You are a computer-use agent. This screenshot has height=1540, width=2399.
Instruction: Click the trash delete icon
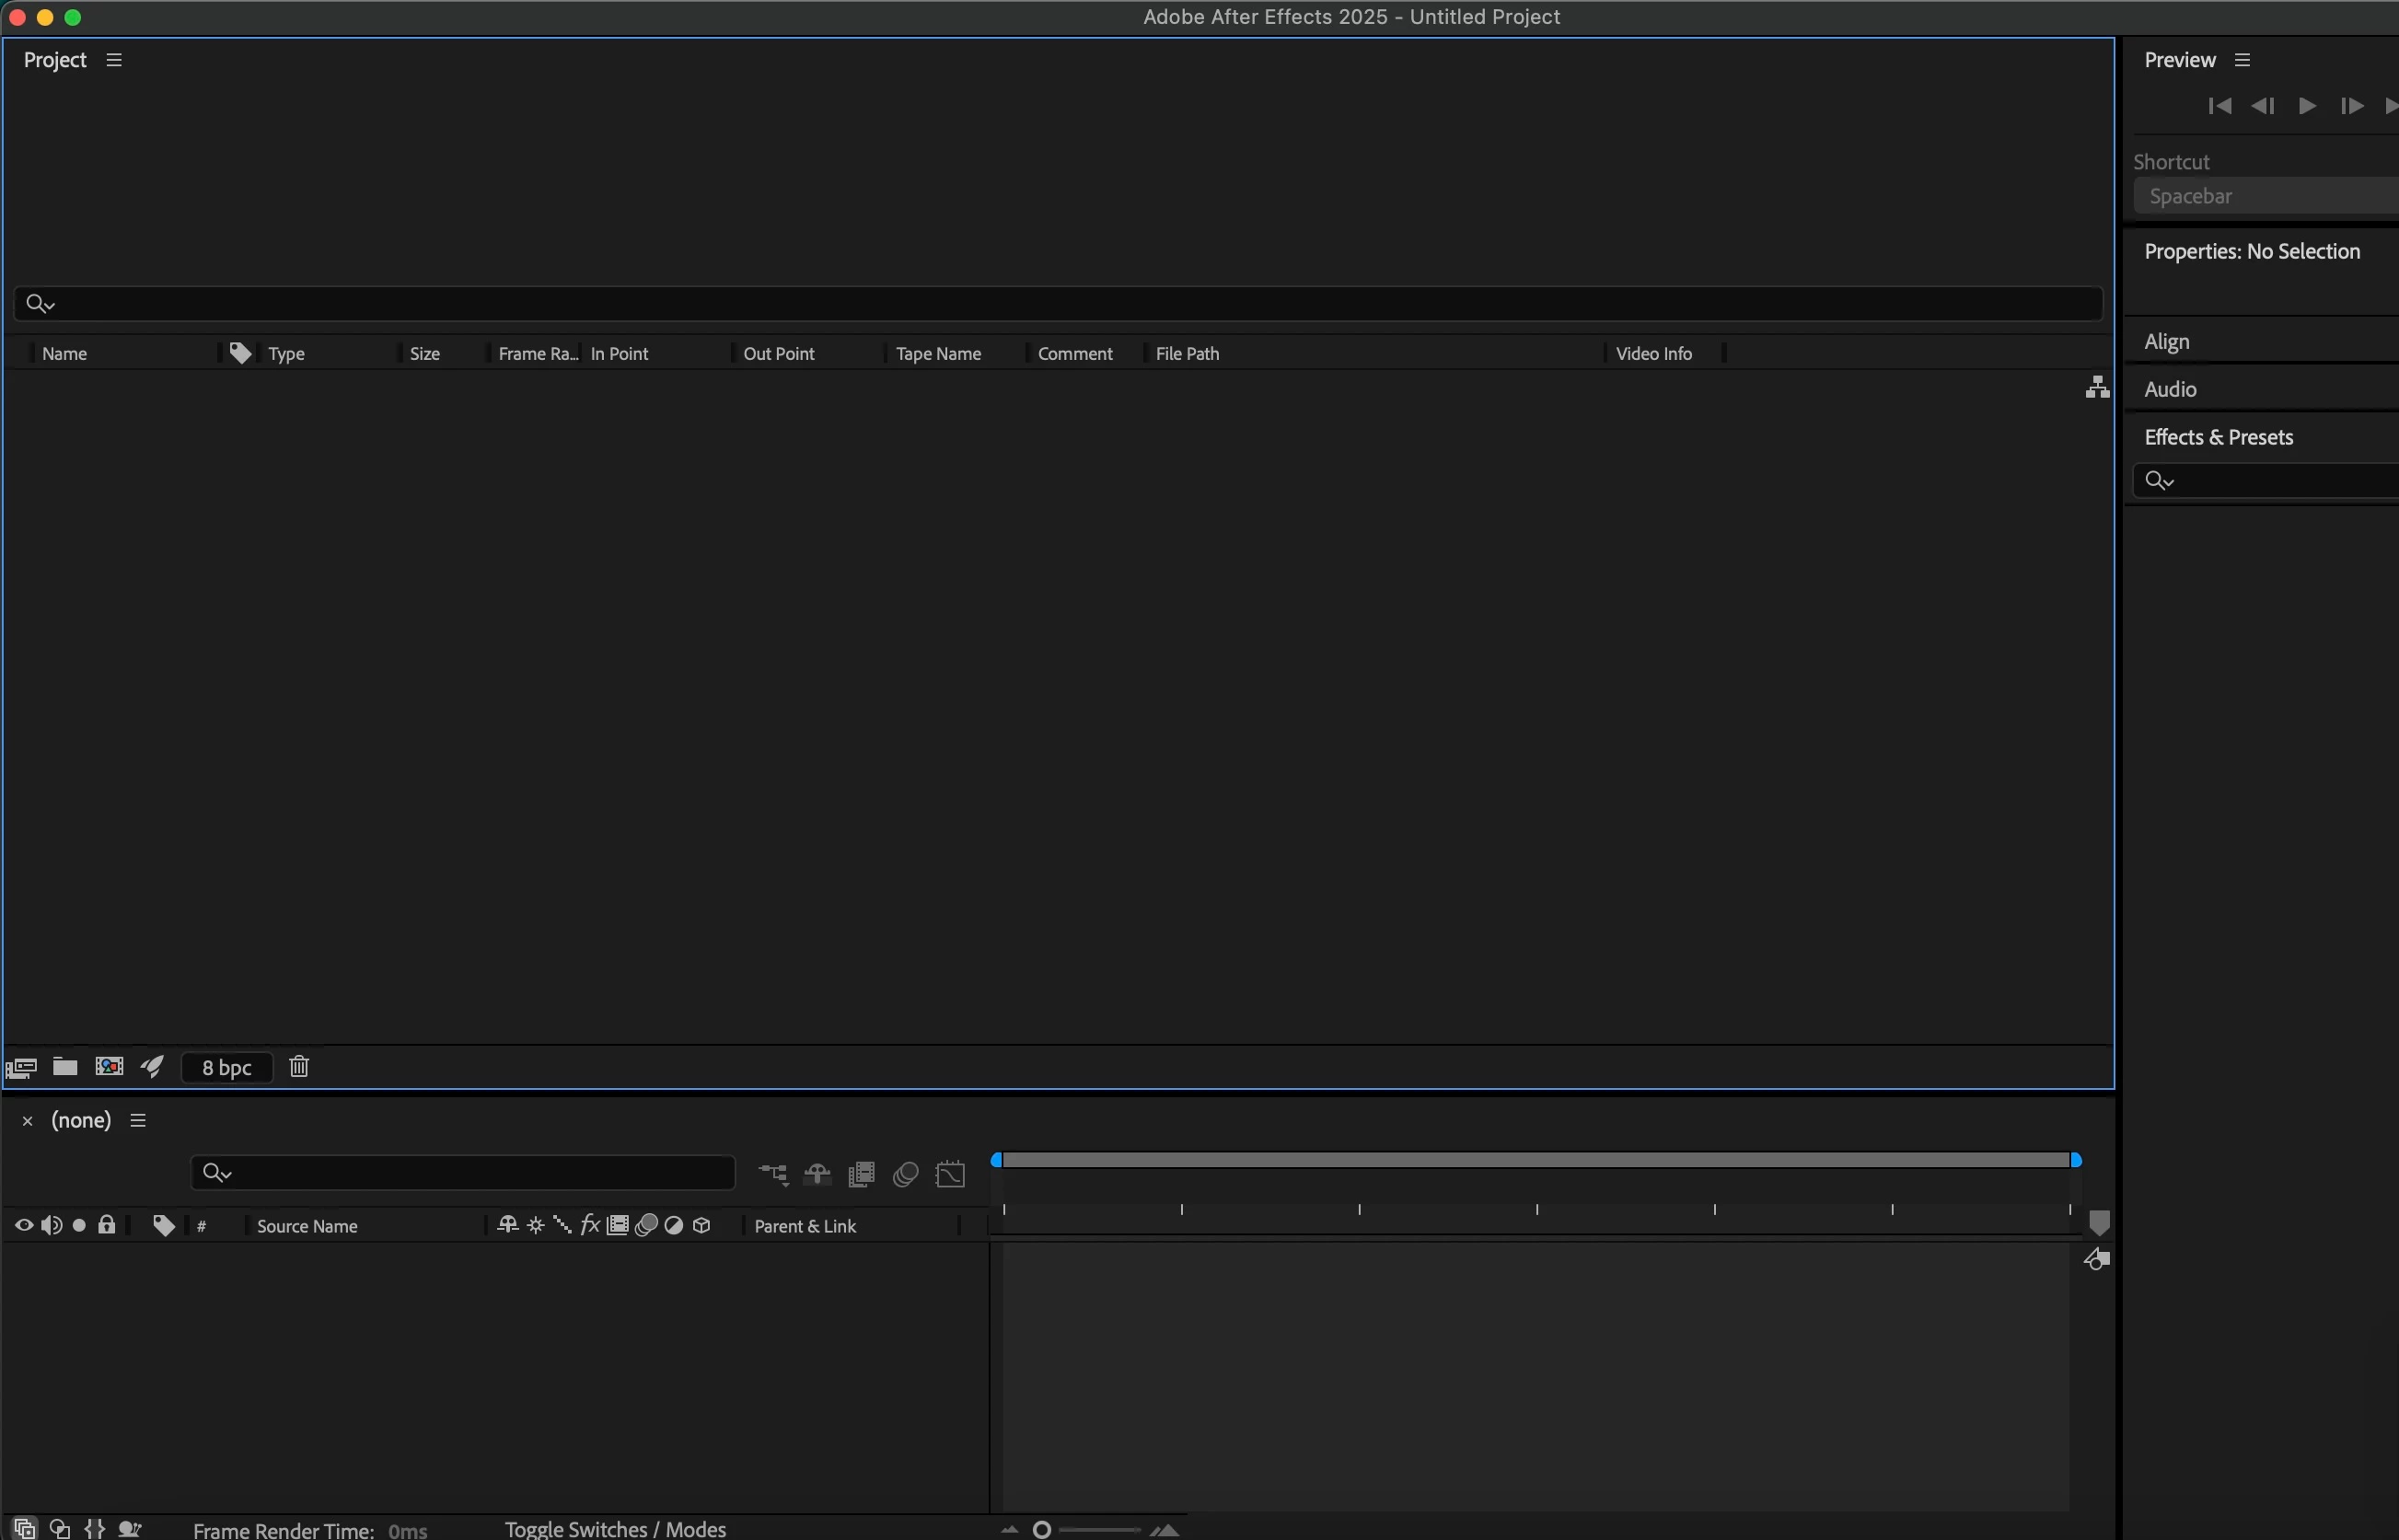click(299, 1066)
